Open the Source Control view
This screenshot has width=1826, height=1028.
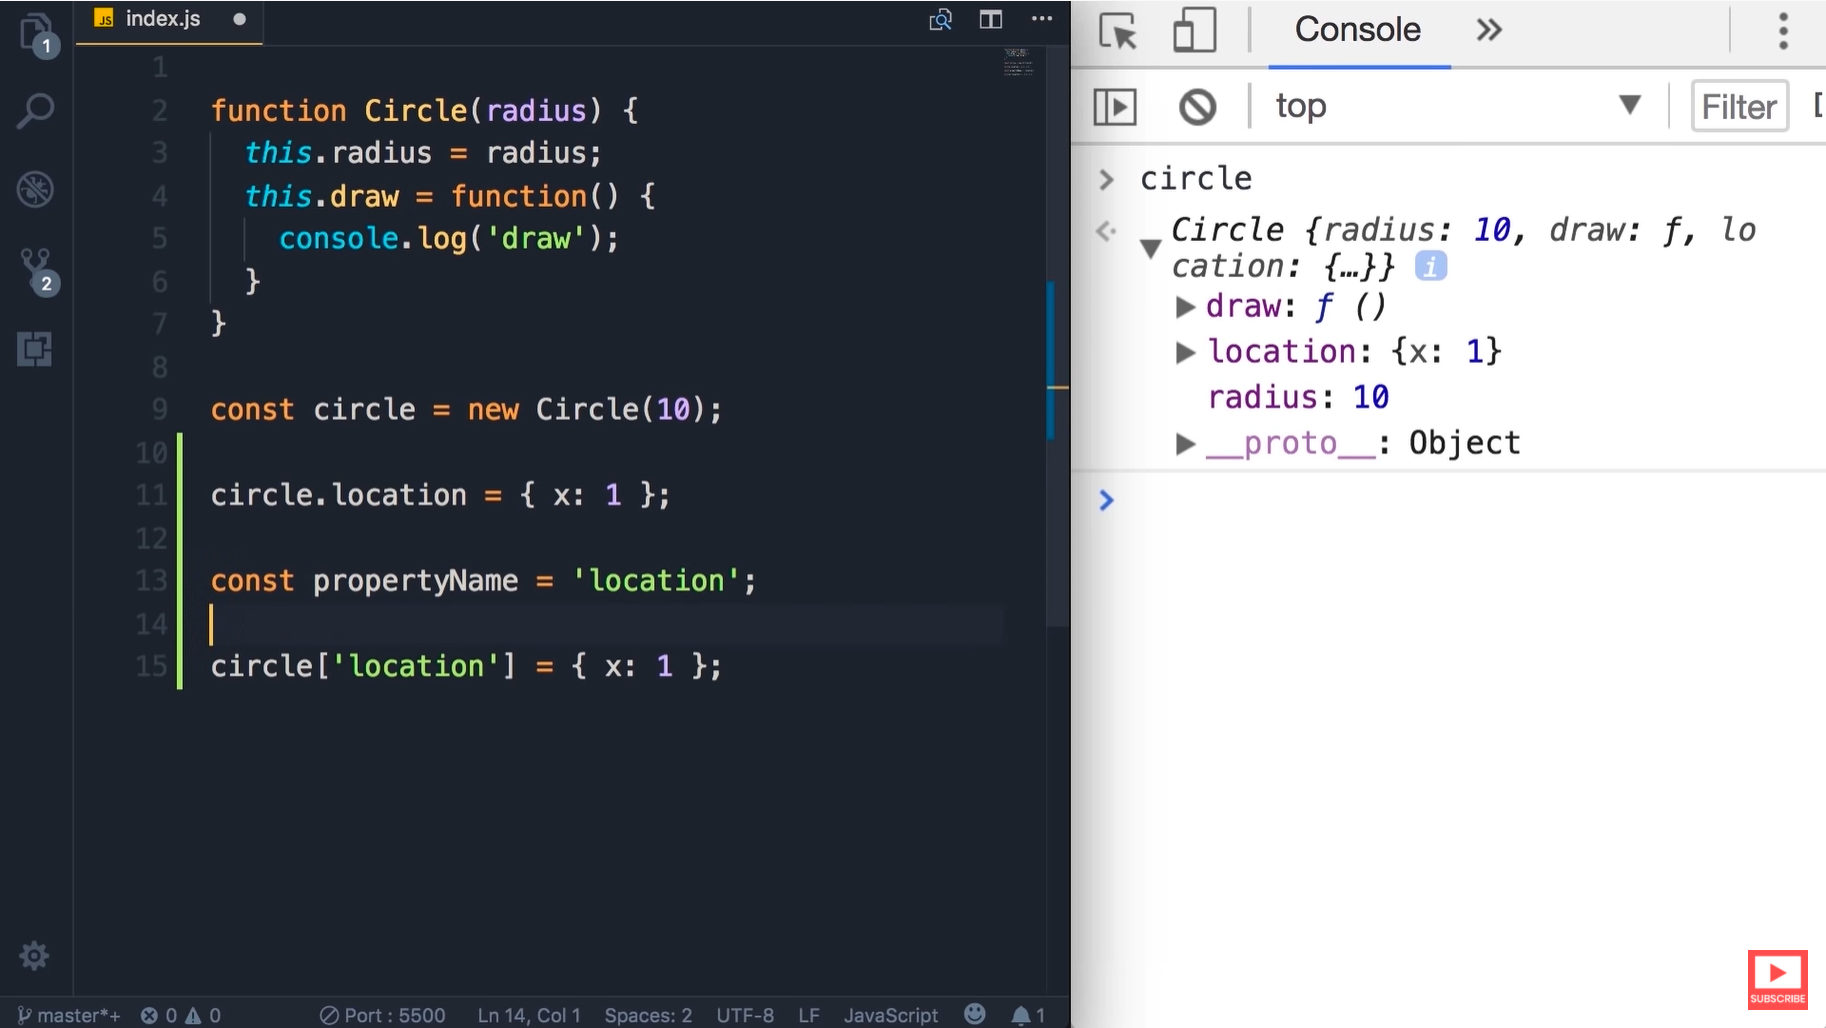tap(38, 270)
